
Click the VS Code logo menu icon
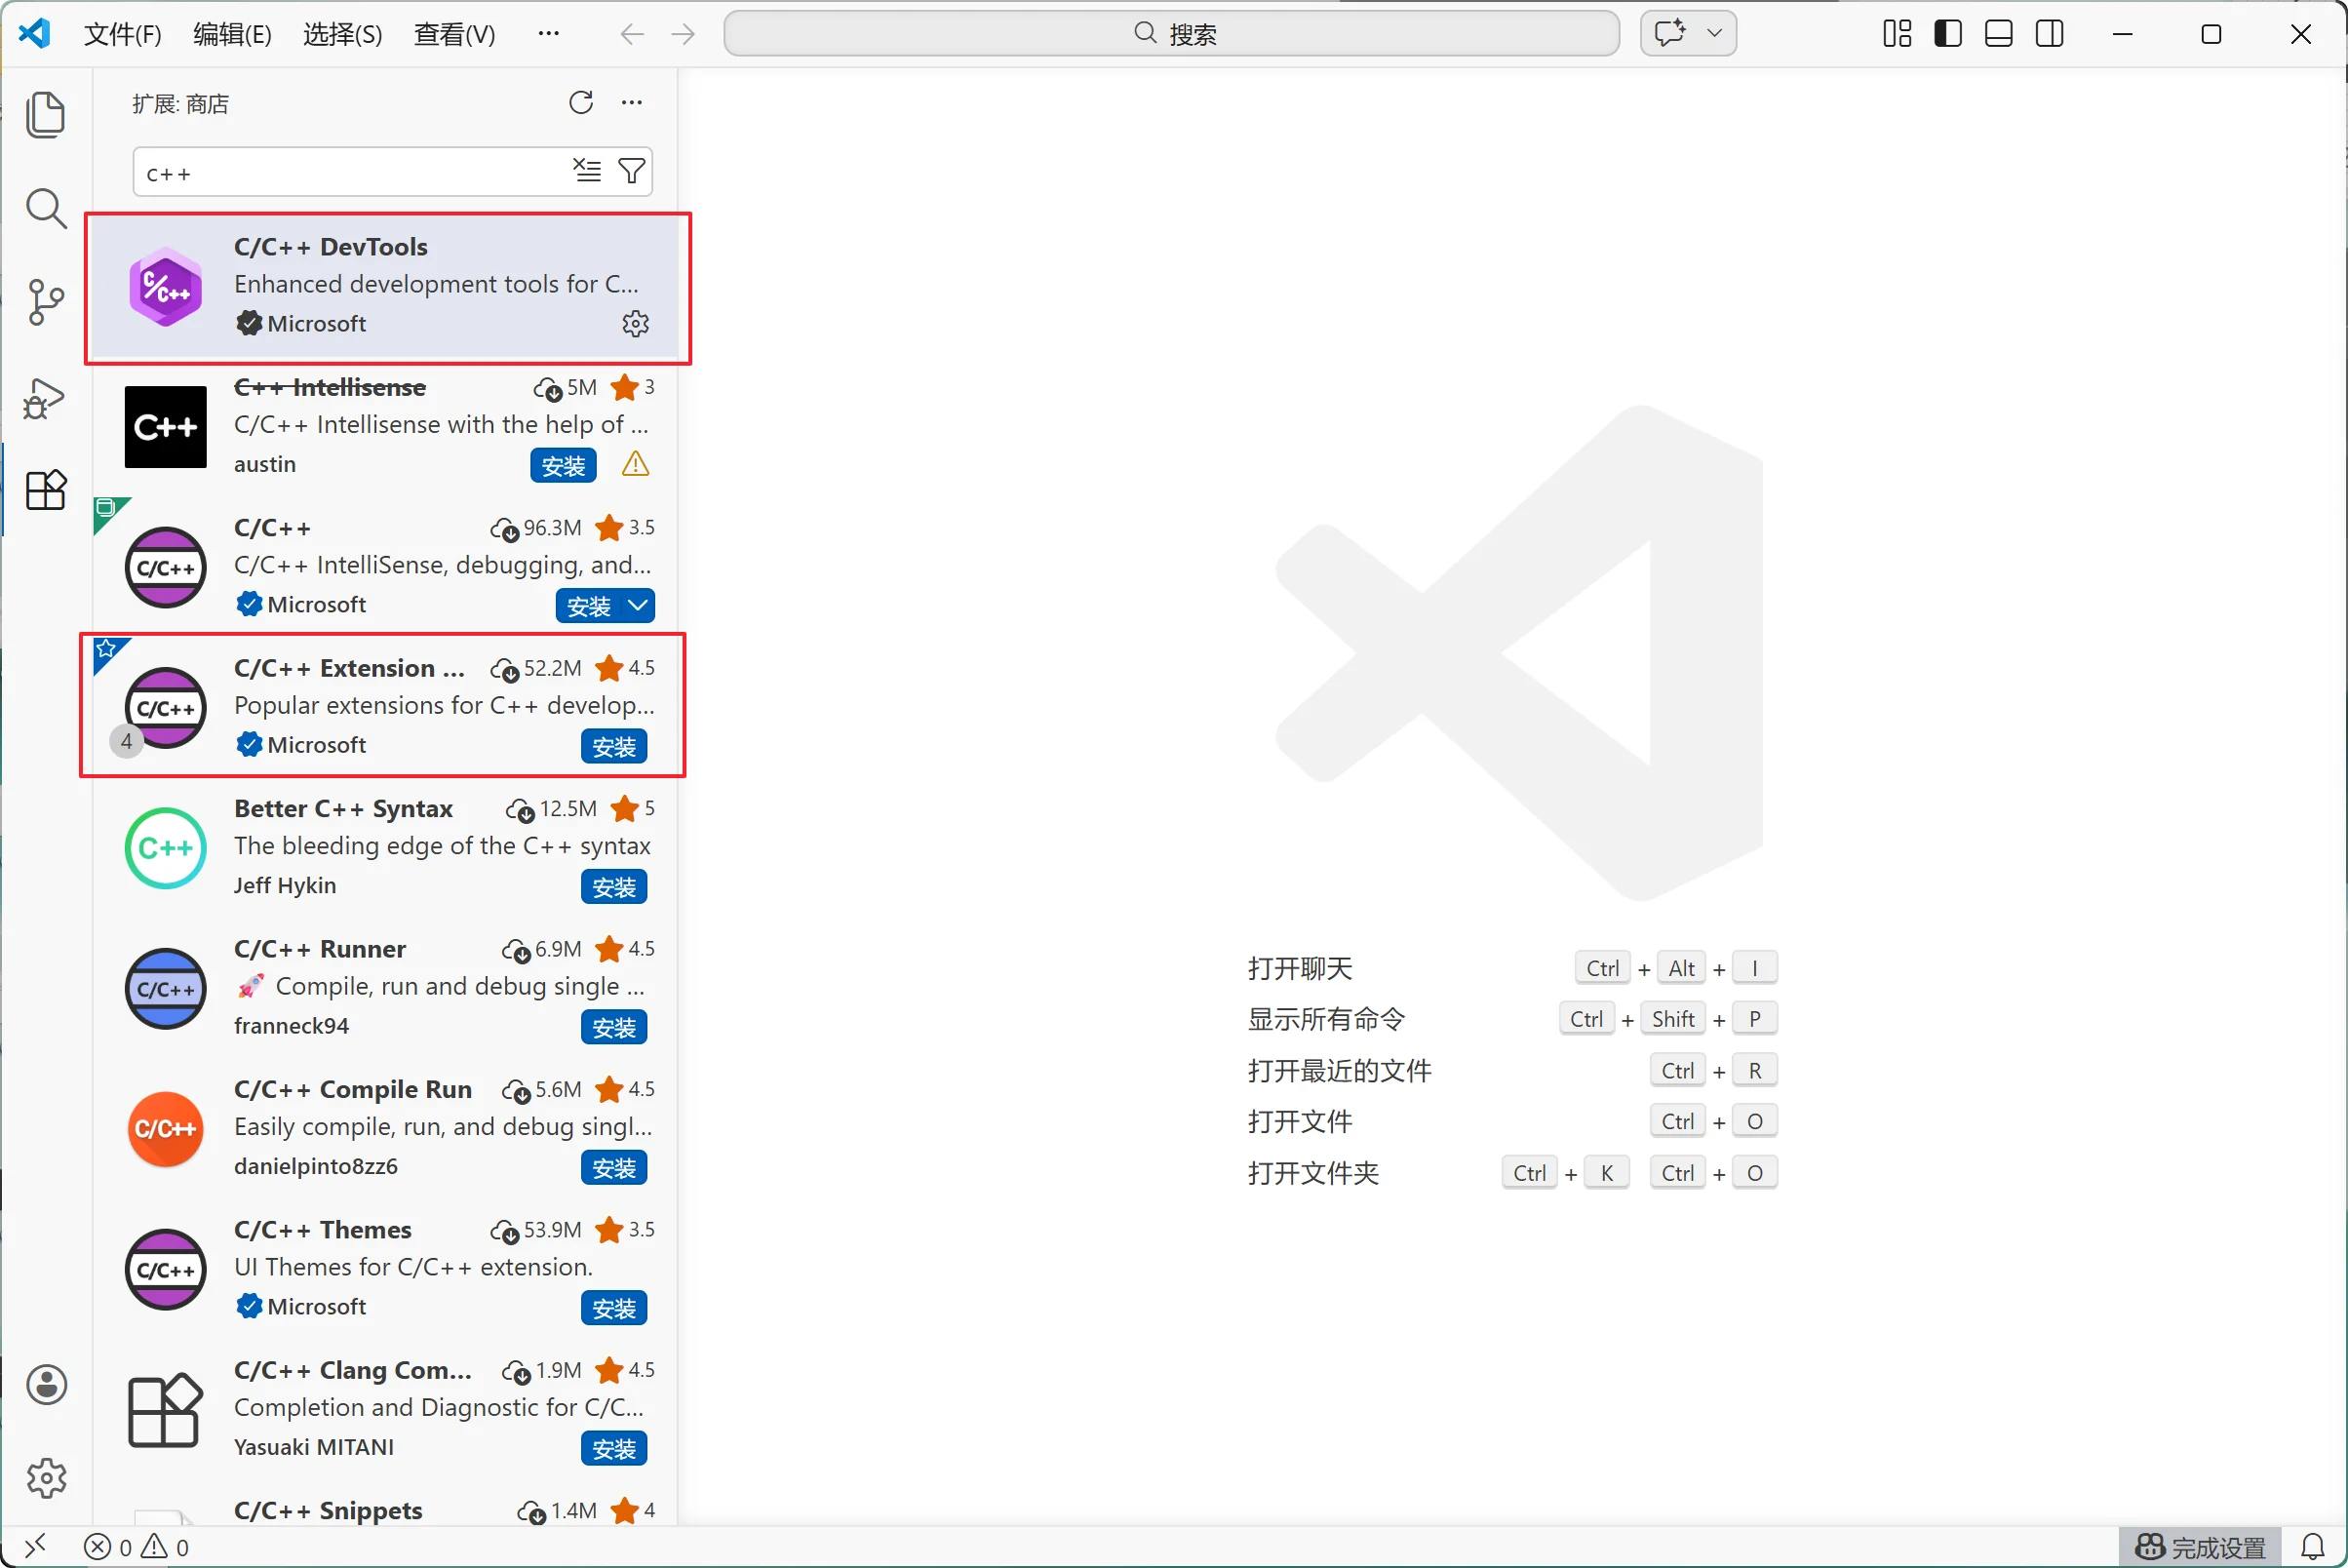35,34
